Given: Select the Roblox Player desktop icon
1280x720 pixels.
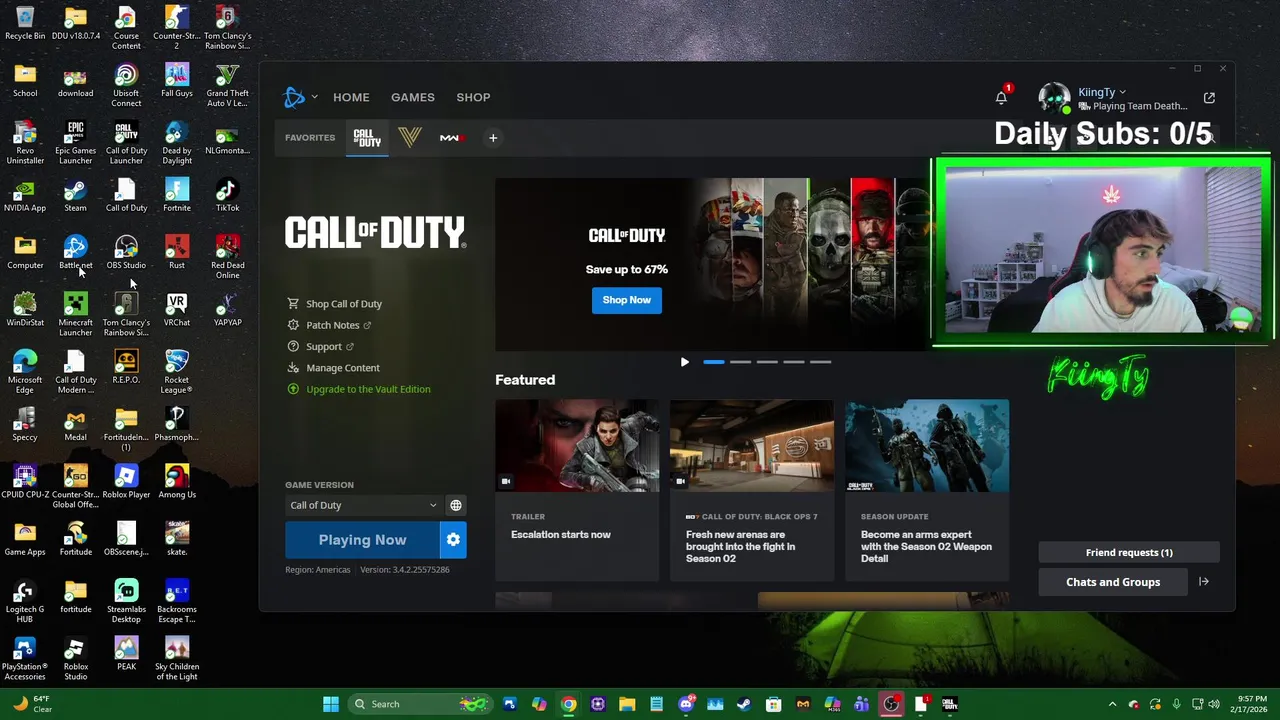Looking at the screenshot, I should coord(126,481).
